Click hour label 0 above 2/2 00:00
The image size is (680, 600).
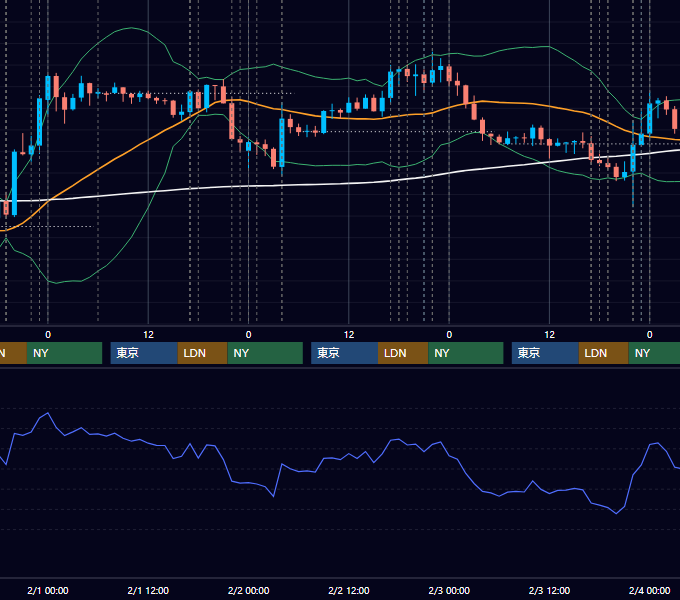pyautogui.click(x=248, y=335)
